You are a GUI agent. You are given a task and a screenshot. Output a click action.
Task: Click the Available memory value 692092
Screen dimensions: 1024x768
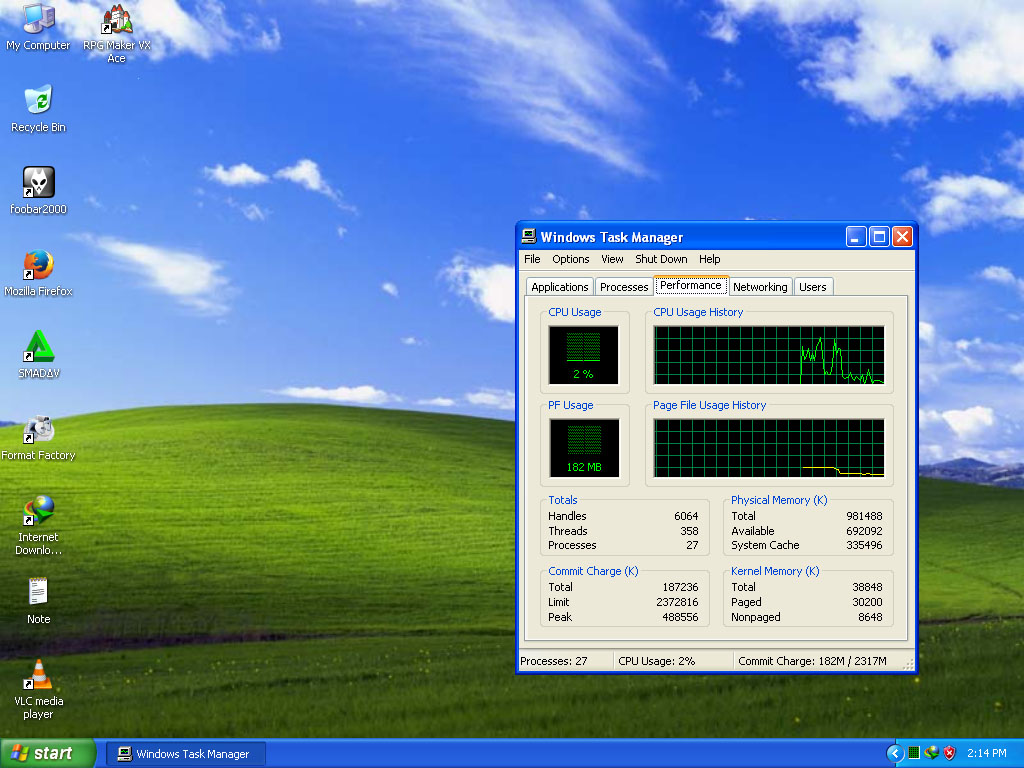click(864, 531)
